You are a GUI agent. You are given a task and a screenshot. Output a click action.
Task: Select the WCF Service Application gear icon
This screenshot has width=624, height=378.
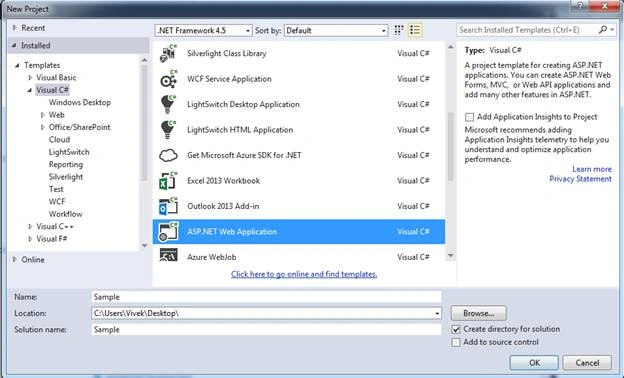(x=168, y=79)
